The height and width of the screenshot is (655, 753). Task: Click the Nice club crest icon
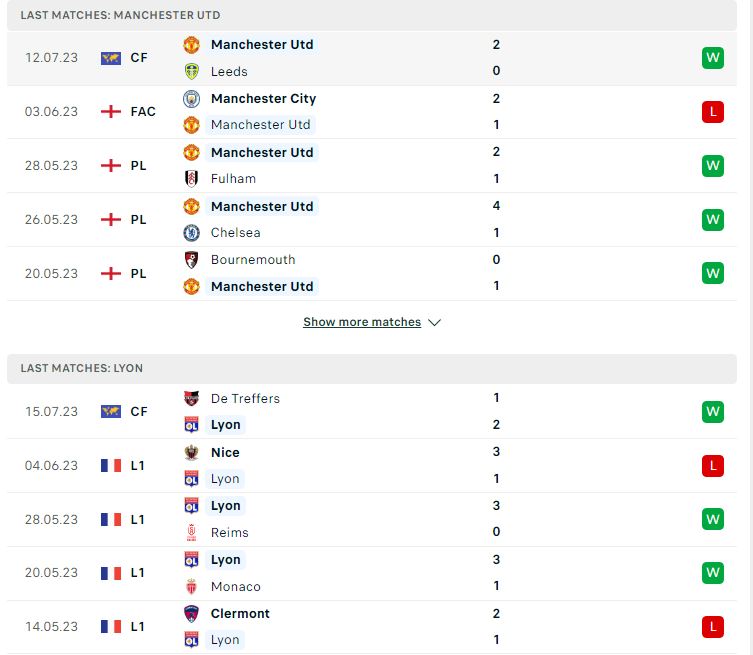click(x=191, y=452)
